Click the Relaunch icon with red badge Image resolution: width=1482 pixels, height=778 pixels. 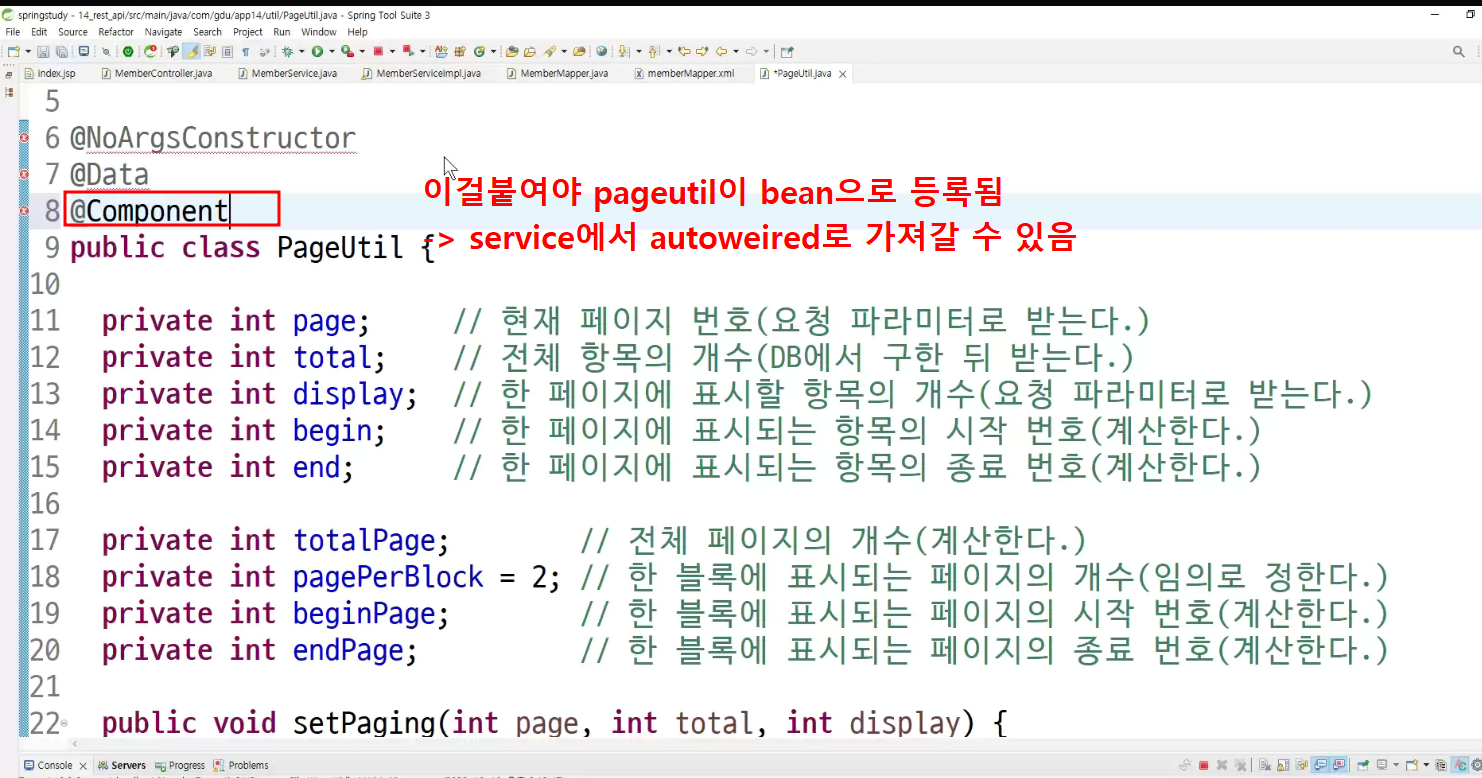[x=148, y=51]
